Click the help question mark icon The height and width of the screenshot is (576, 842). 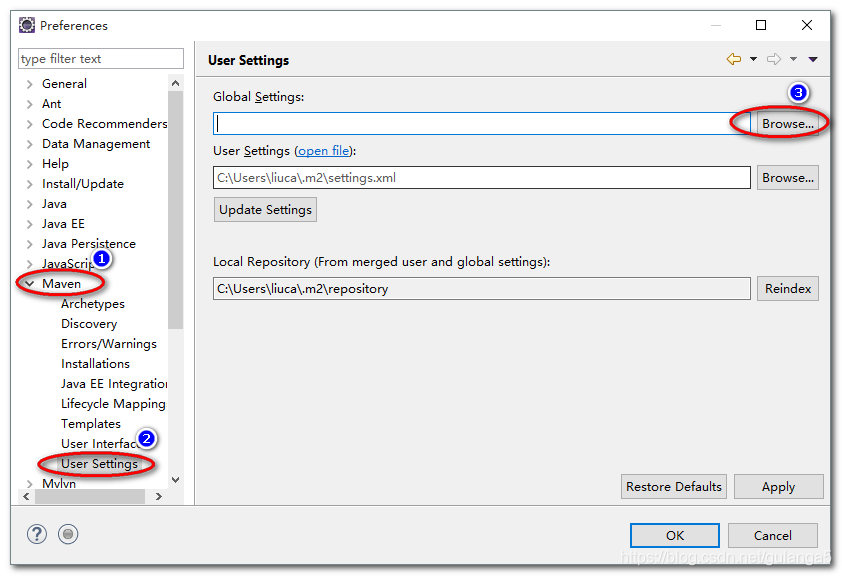[x=37, y=534]
